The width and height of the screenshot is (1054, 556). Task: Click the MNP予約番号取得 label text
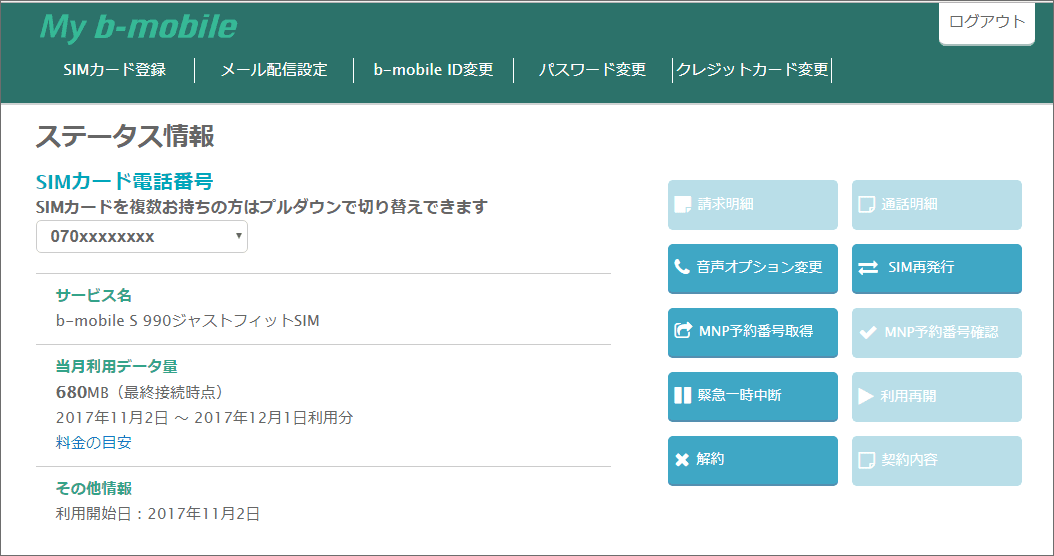coord(756,331)
